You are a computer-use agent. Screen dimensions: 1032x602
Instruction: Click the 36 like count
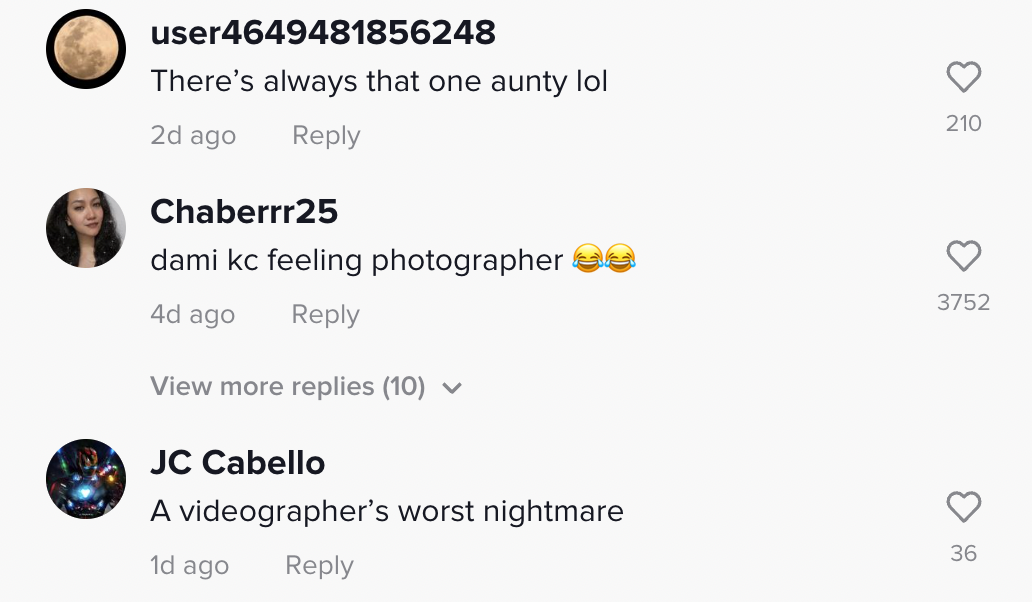click(963, 553)
